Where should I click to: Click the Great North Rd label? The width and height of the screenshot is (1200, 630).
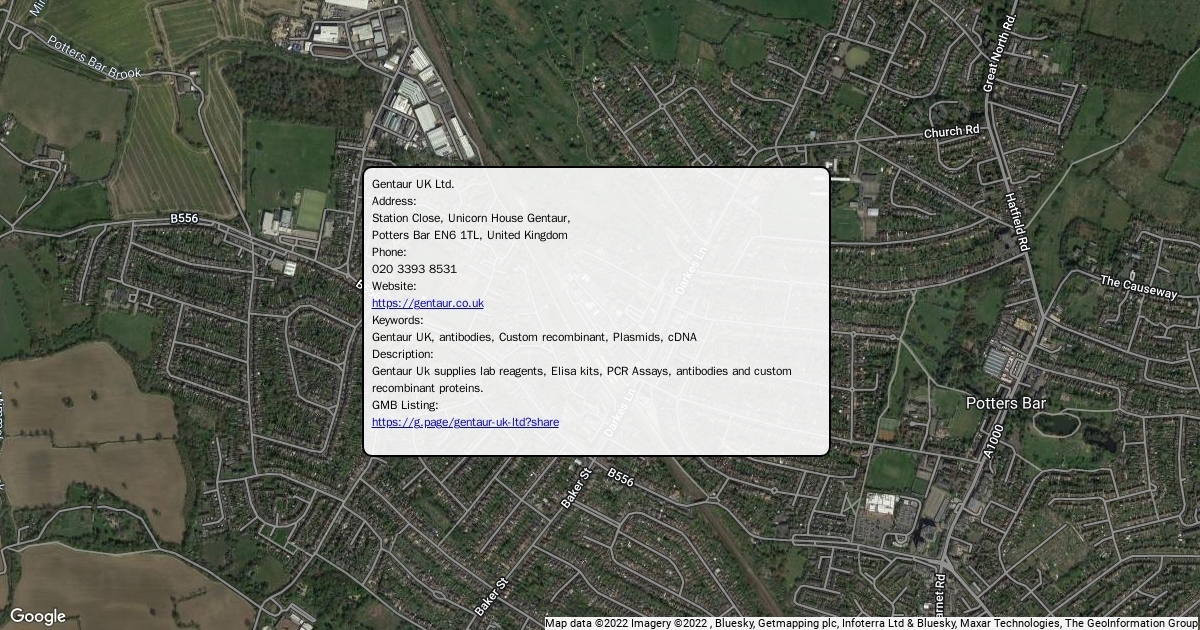point(999,55)
